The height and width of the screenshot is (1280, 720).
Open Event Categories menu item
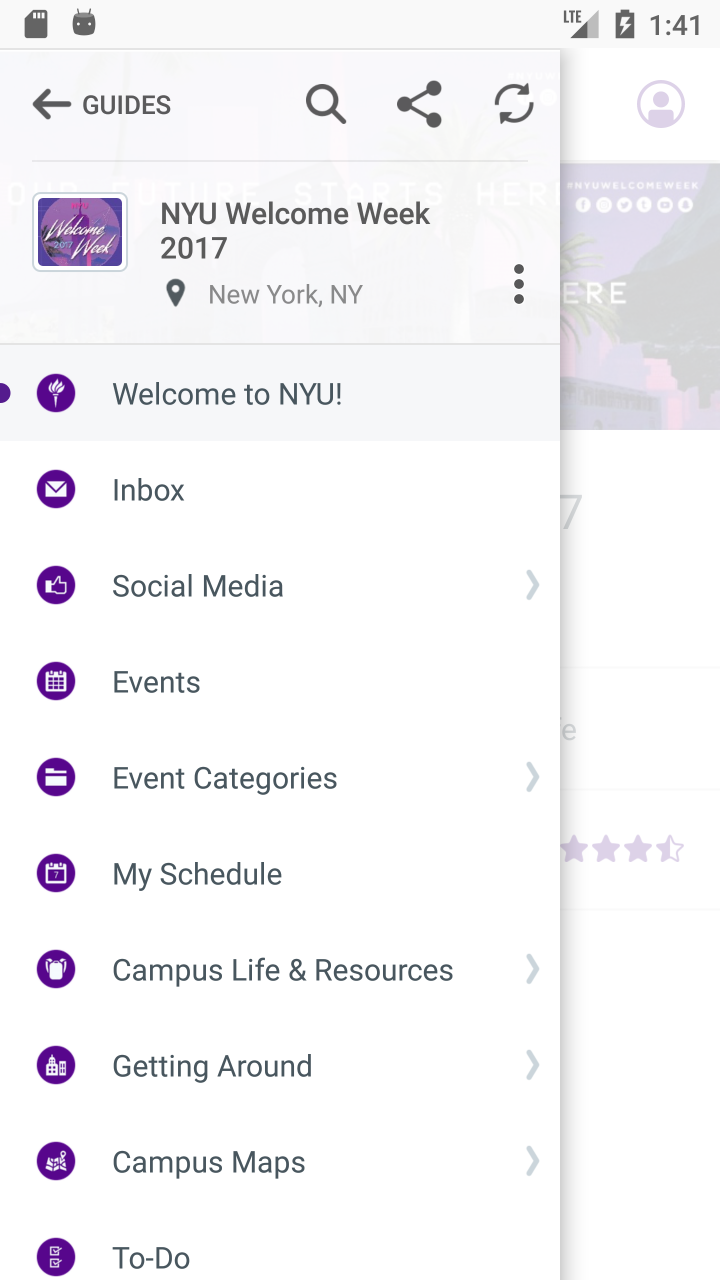click(280, 777)
